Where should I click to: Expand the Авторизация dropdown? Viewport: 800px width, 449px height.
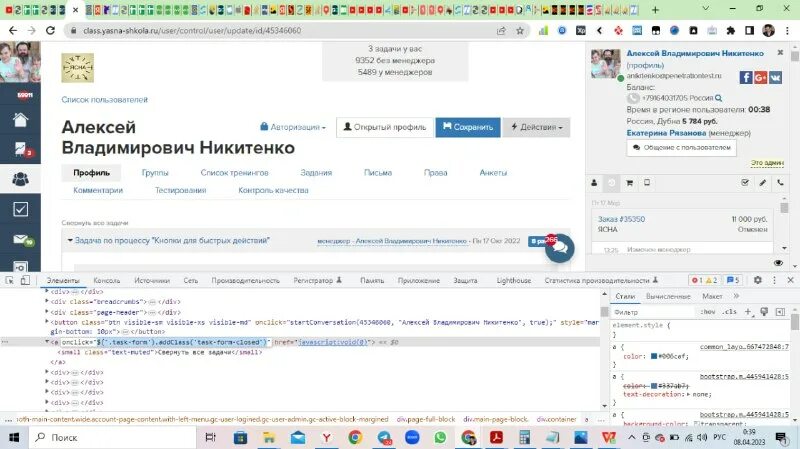coord(293,127)
